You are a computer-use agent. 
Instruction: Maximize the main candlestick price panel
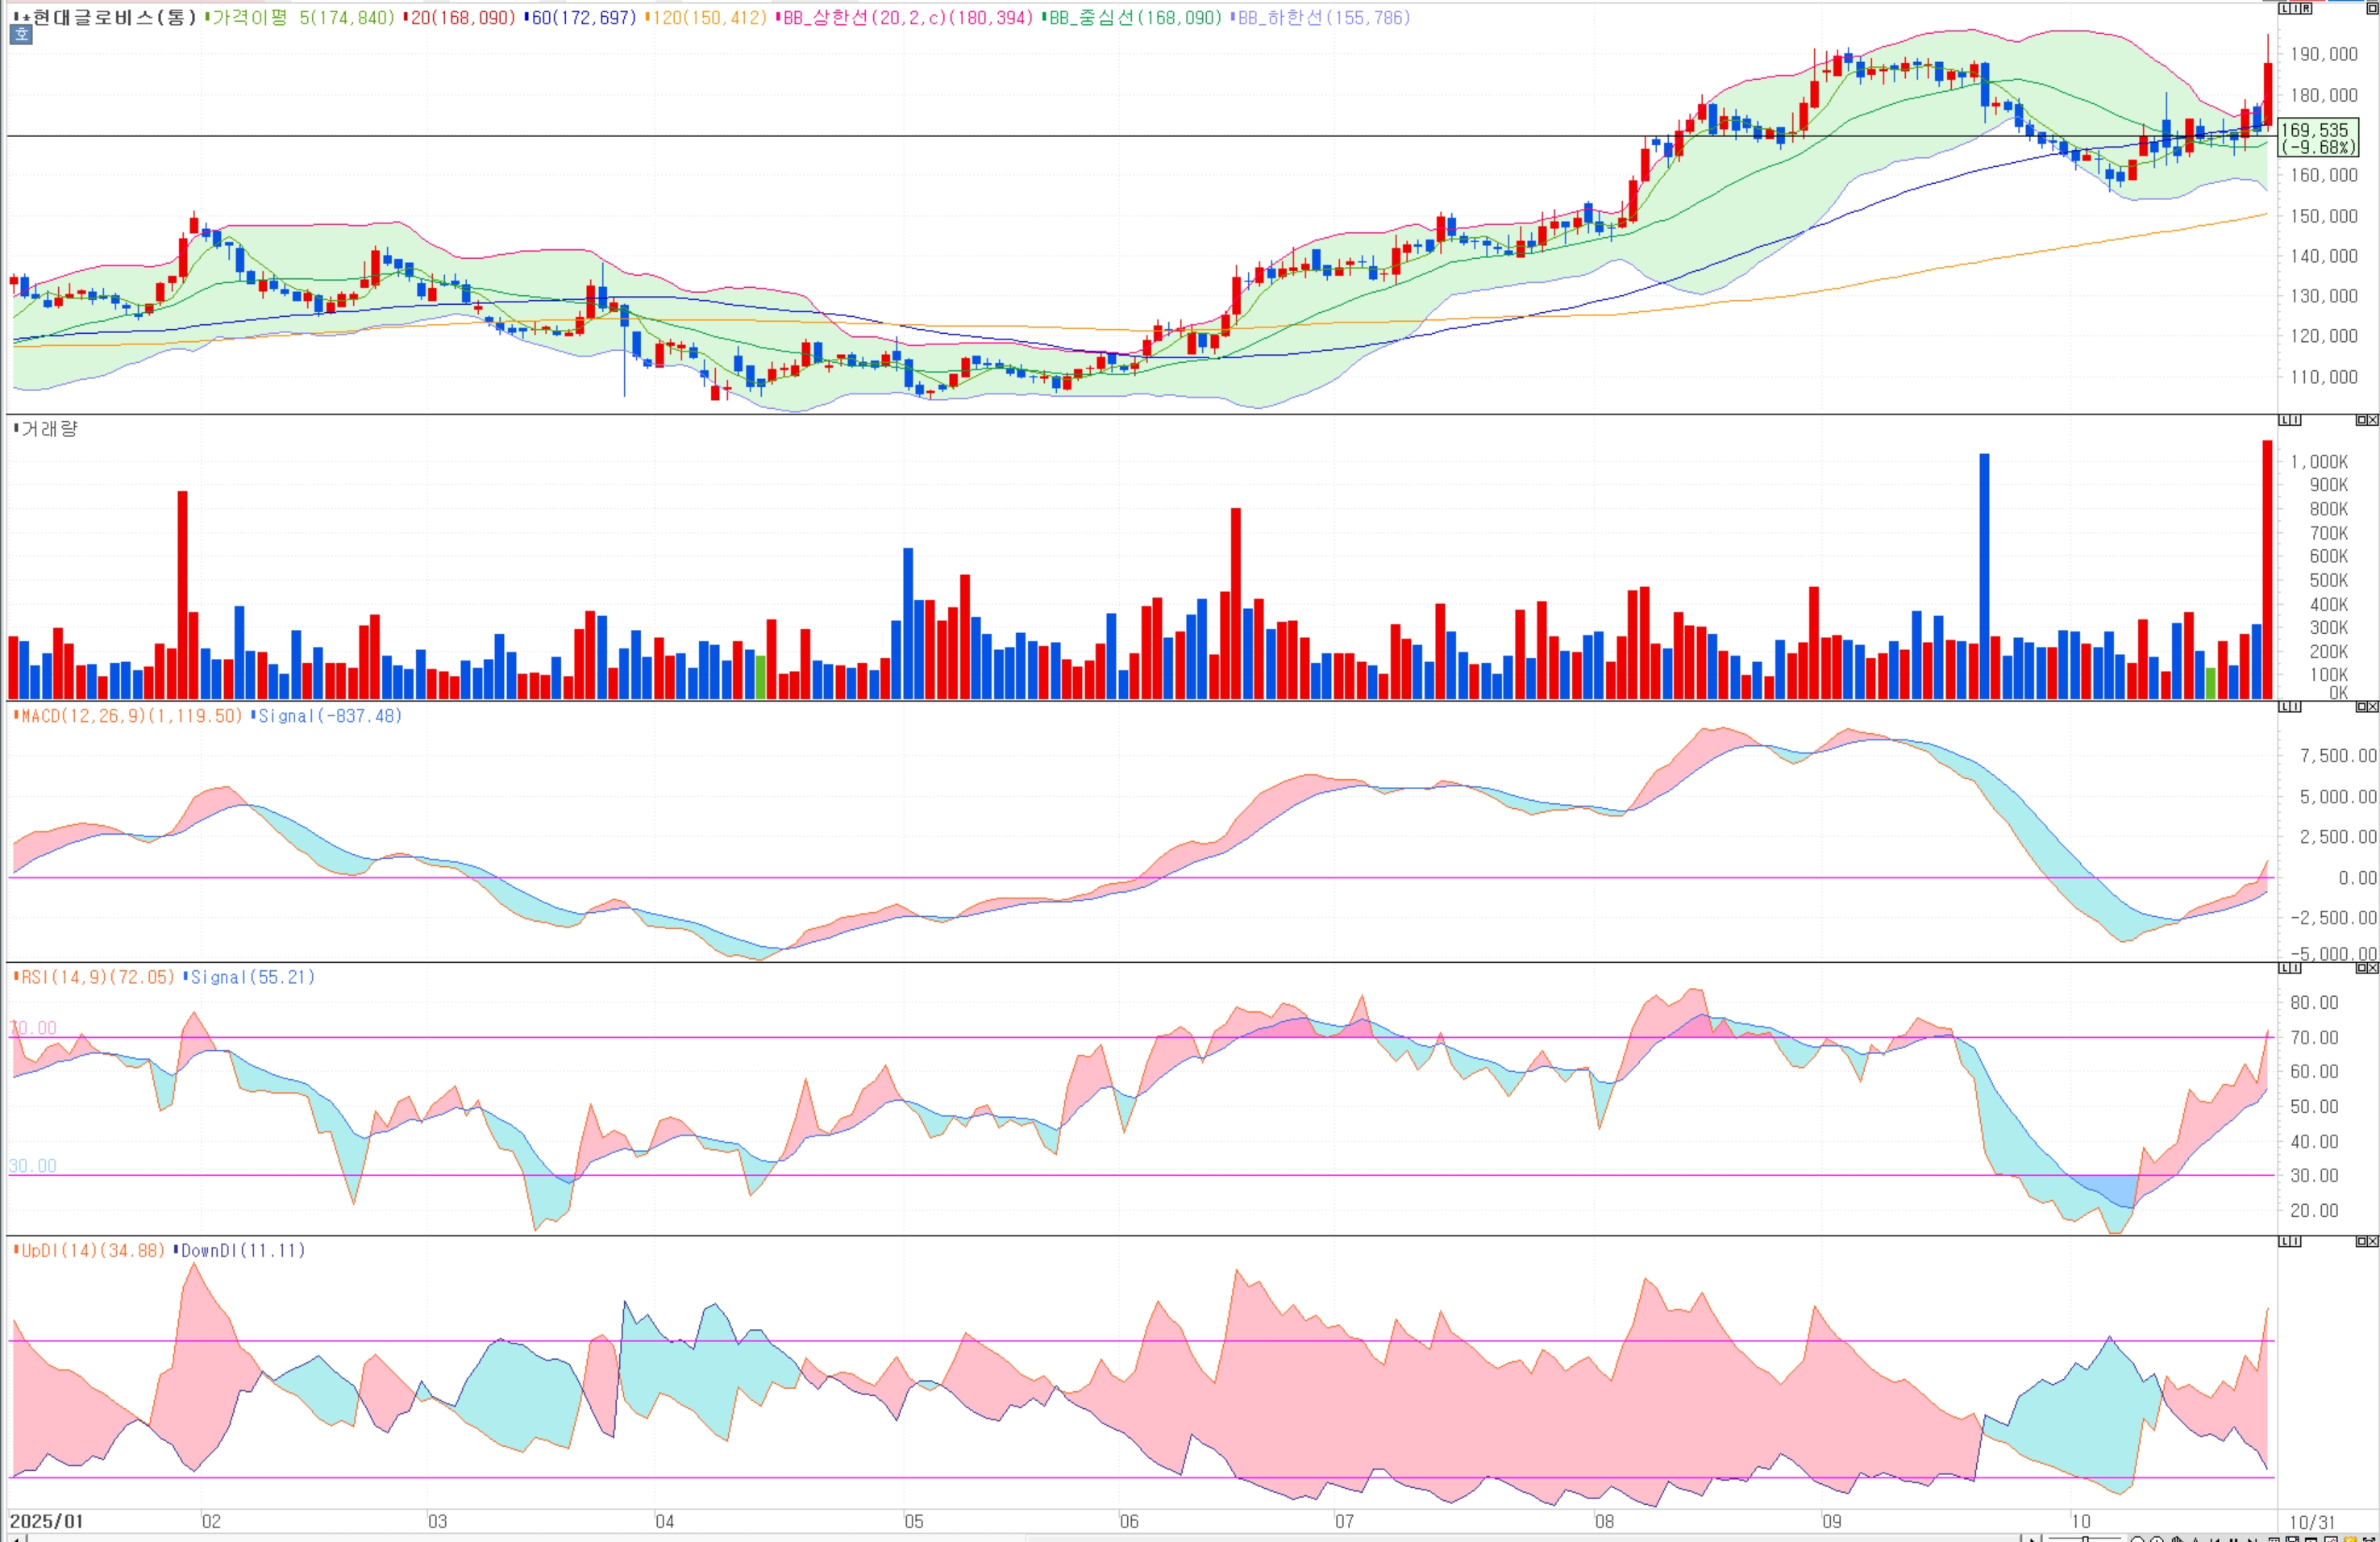[x=2373, y=8]
